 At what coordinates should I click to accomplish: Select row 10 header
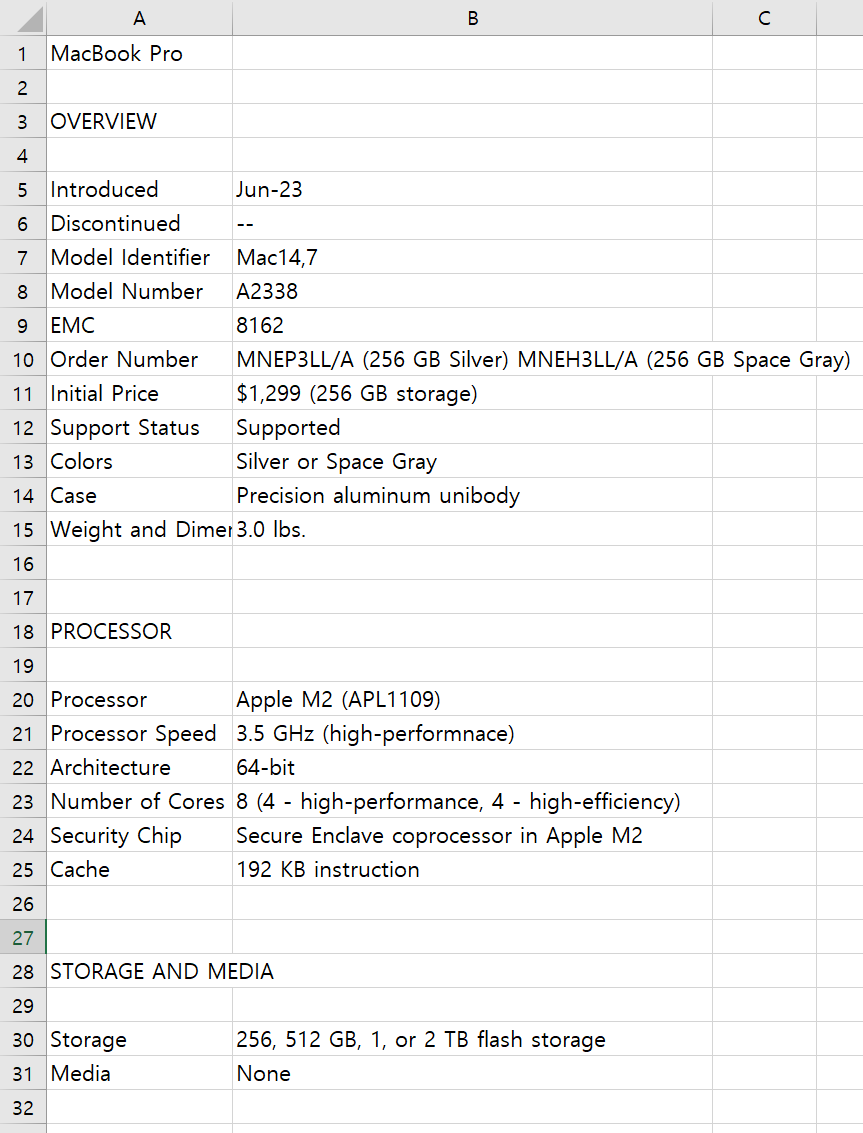tap(23, 359)
